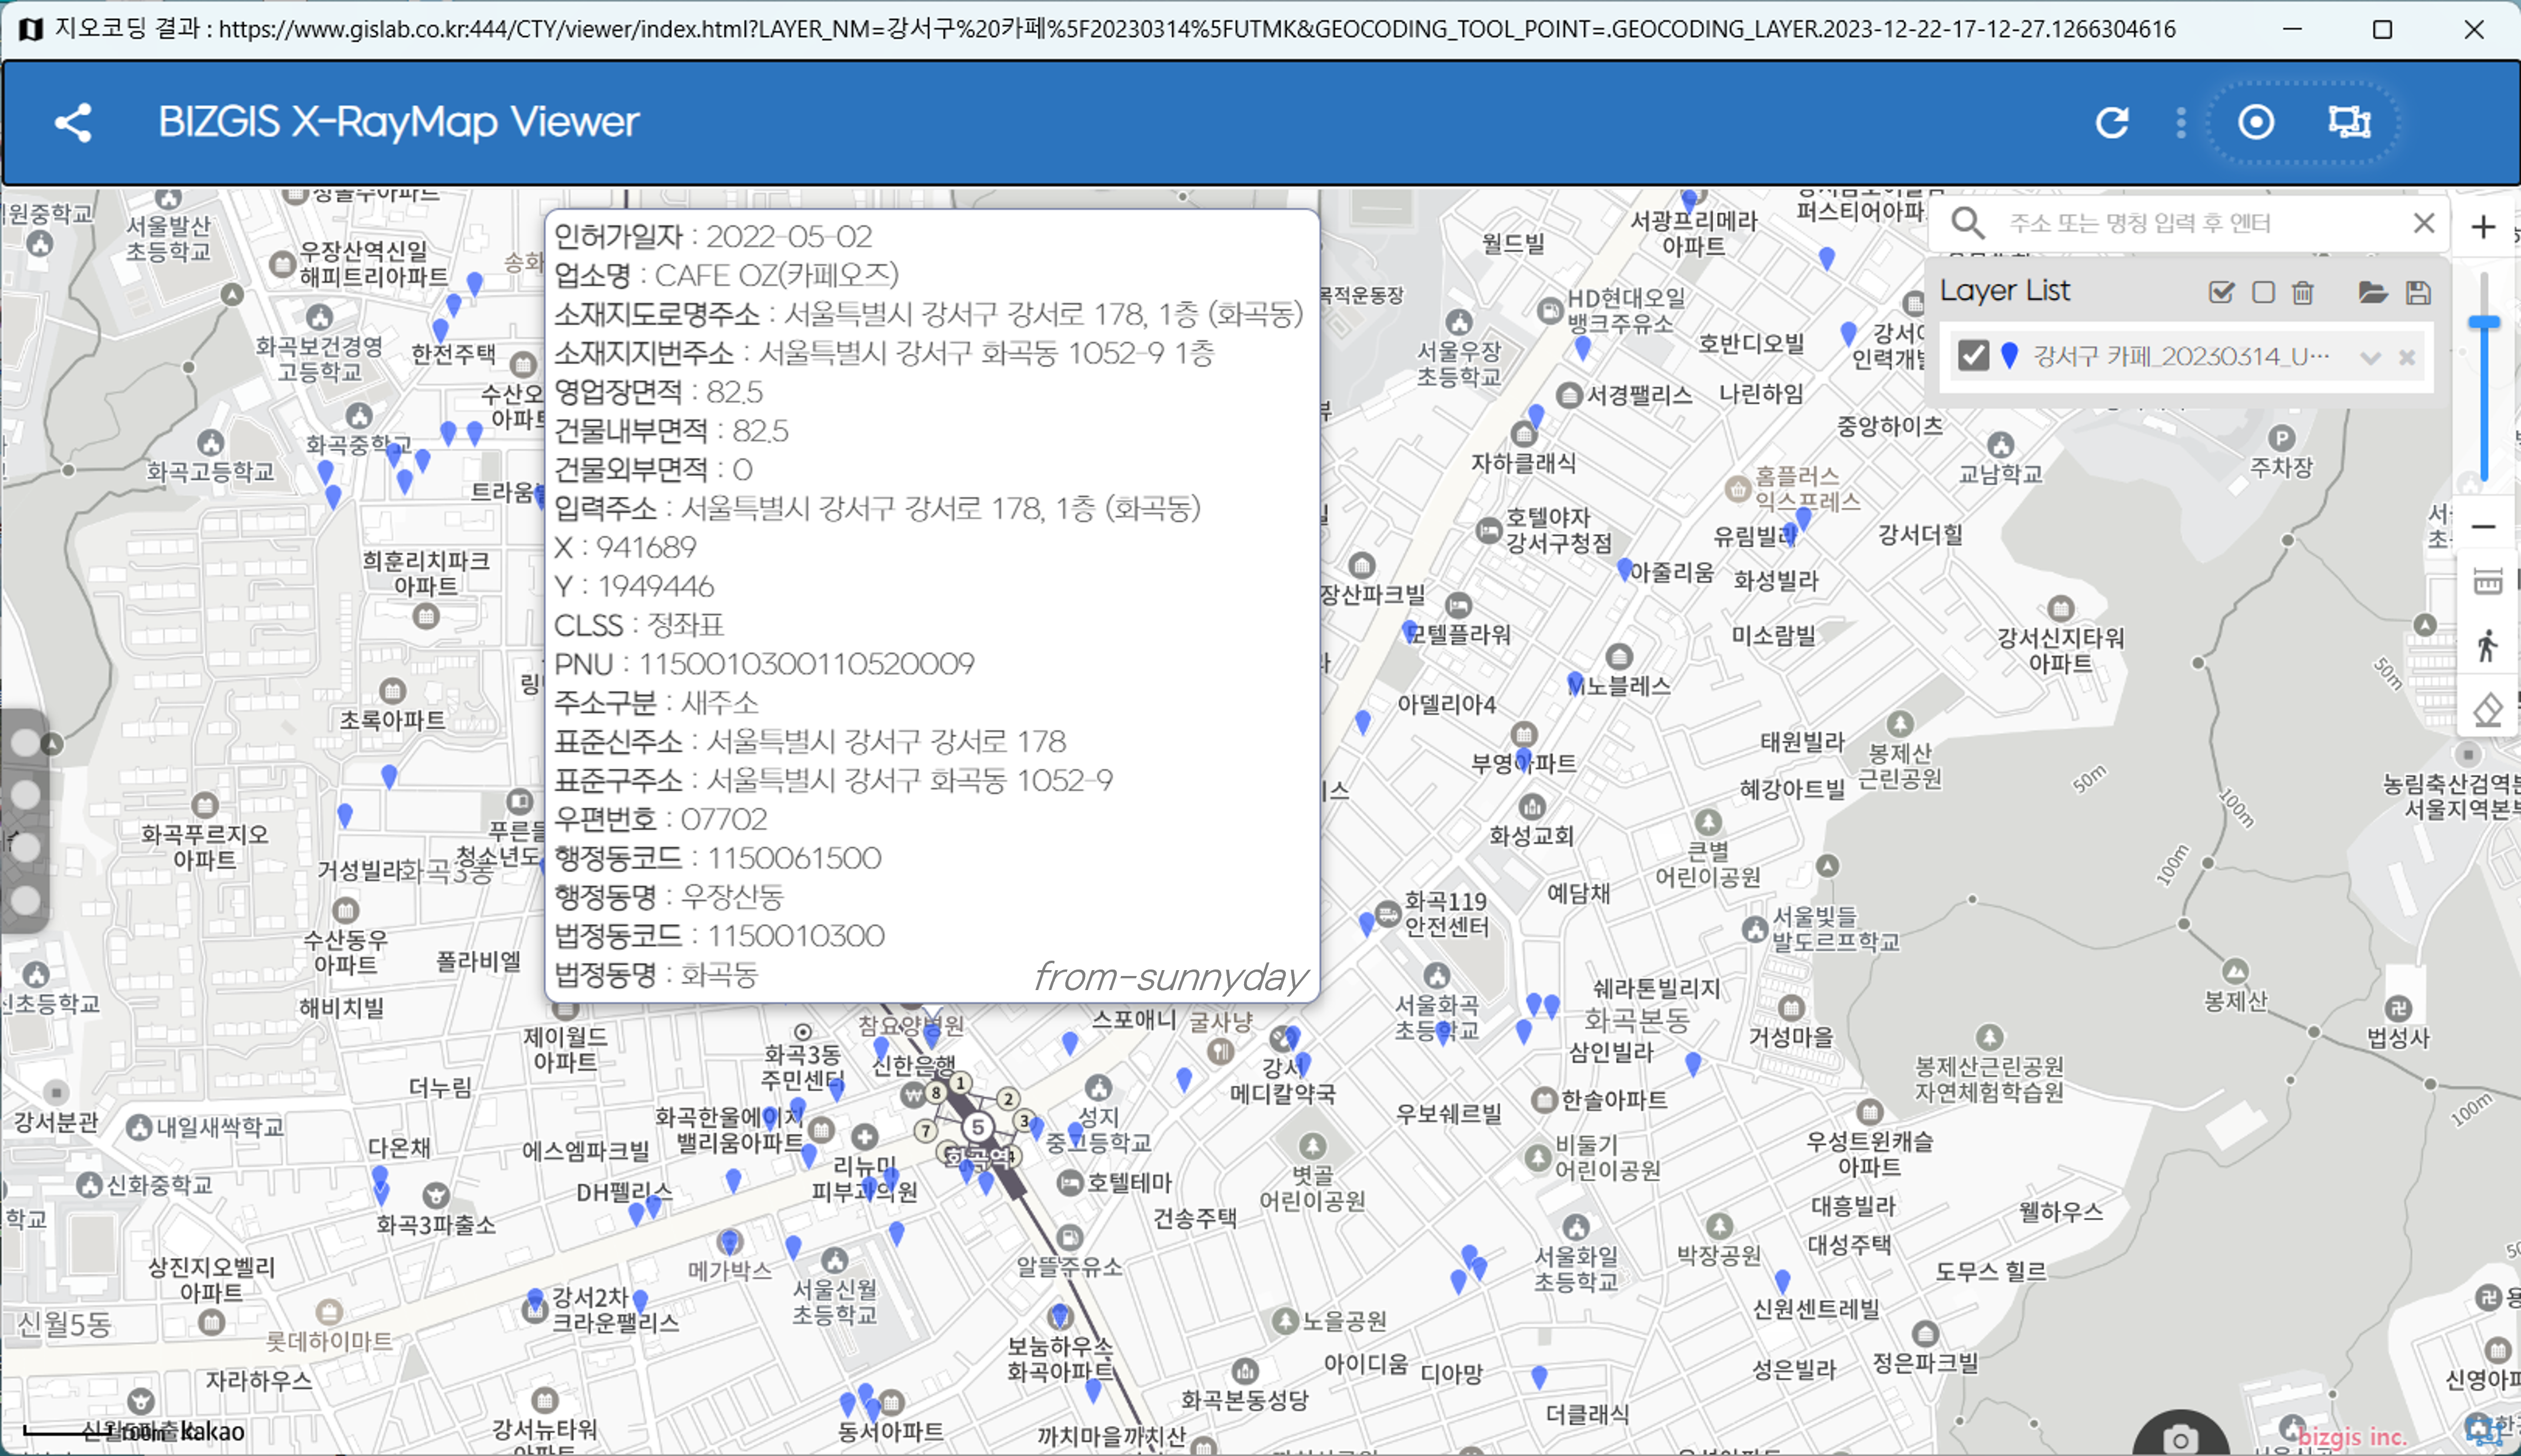The width and height of the screenshot is (2521, 1456).
Task: Click the X : 941689 coordinate line
Action: (625, 547)
